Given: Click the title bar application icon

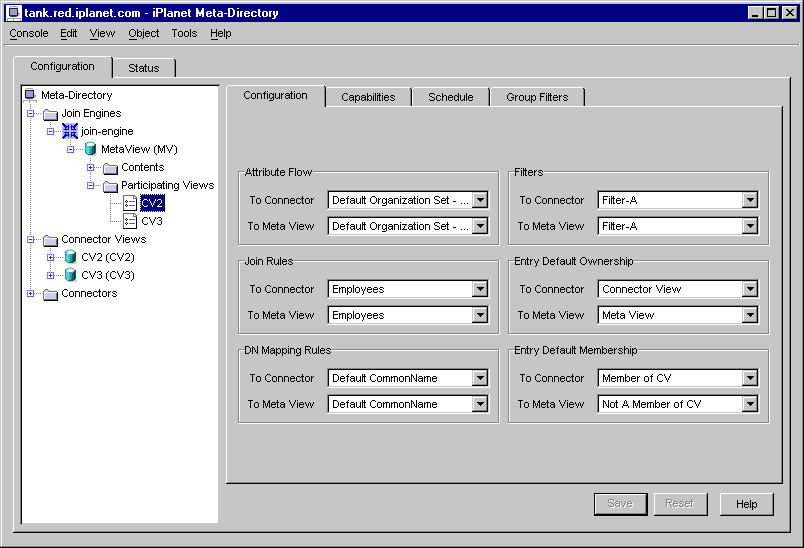Looking at the screenshot, I should (14, 13).
